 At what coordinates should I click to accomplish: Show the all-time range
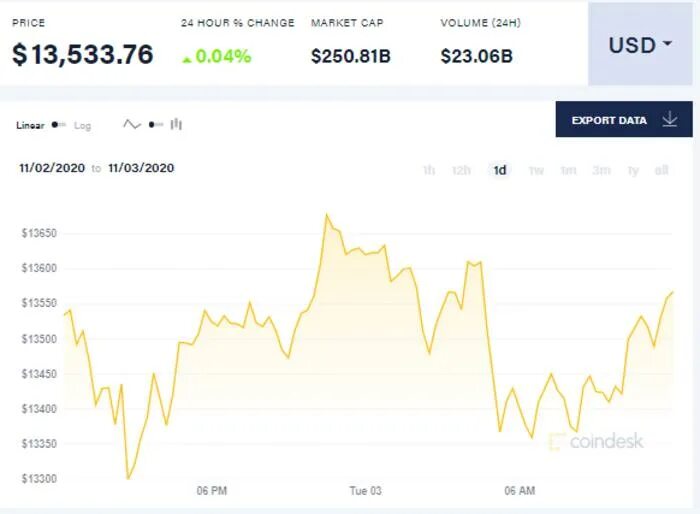tap(662, 170)
